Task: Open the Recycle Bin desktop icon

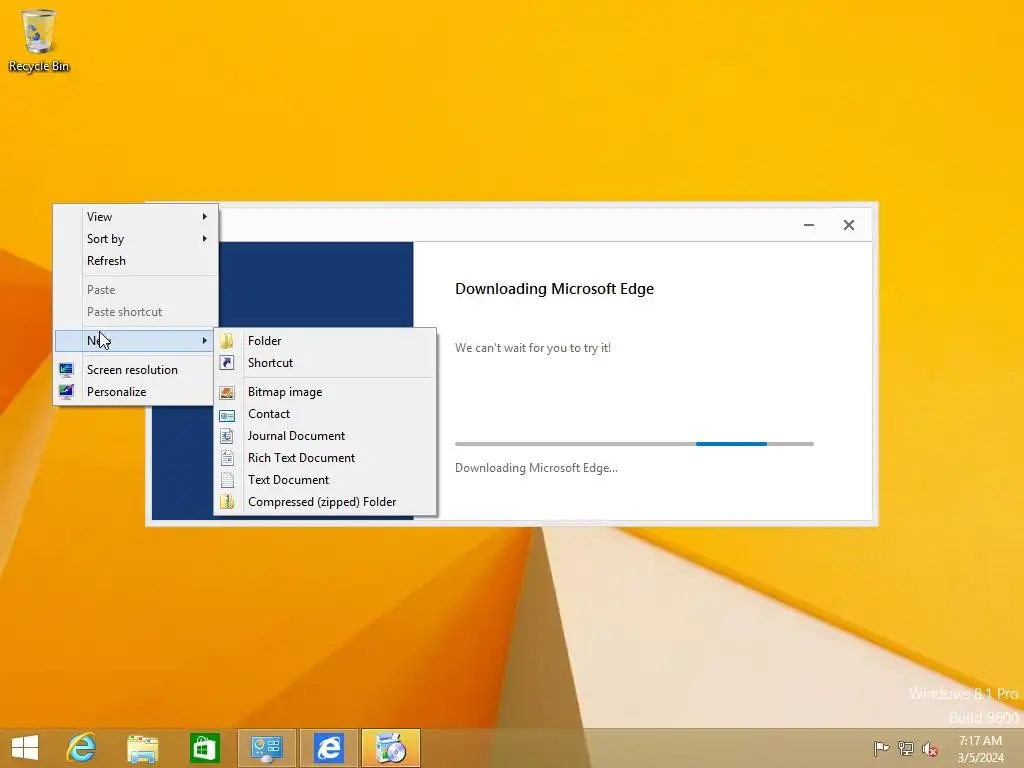Action: (39, 40)
